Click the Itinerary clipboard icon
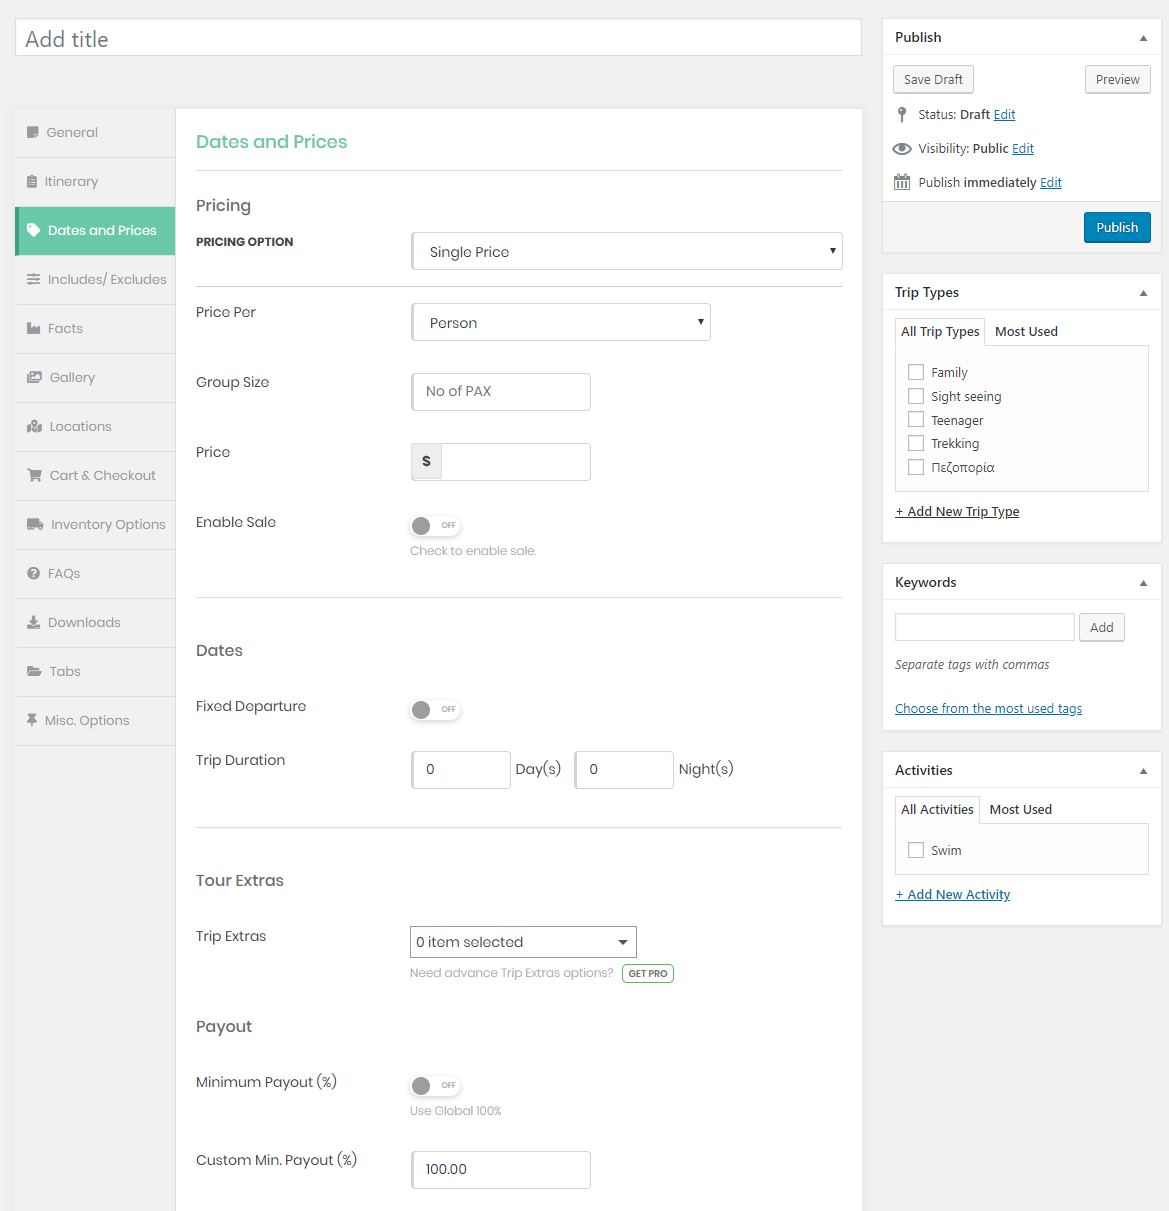The width and height of the screenshot is (1169, 1211). 32,181
